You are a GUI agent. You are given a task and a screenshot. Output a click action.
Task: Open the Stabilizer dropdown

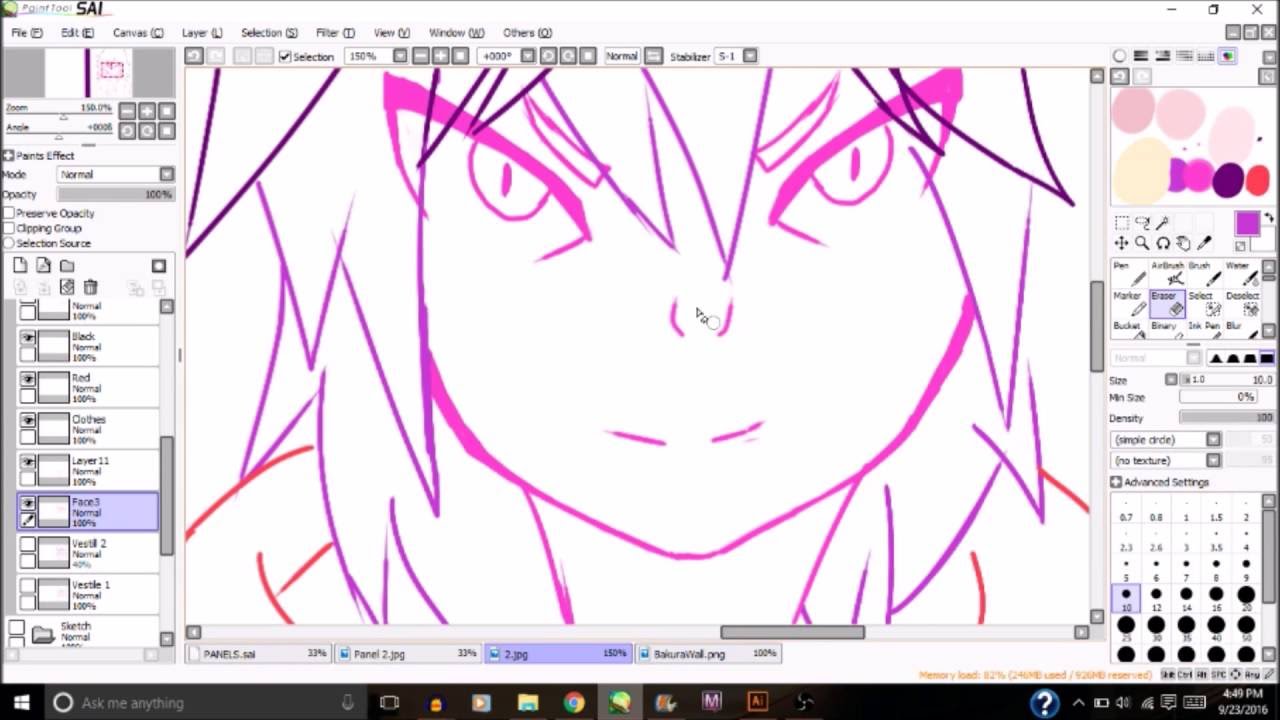point(750,56)
